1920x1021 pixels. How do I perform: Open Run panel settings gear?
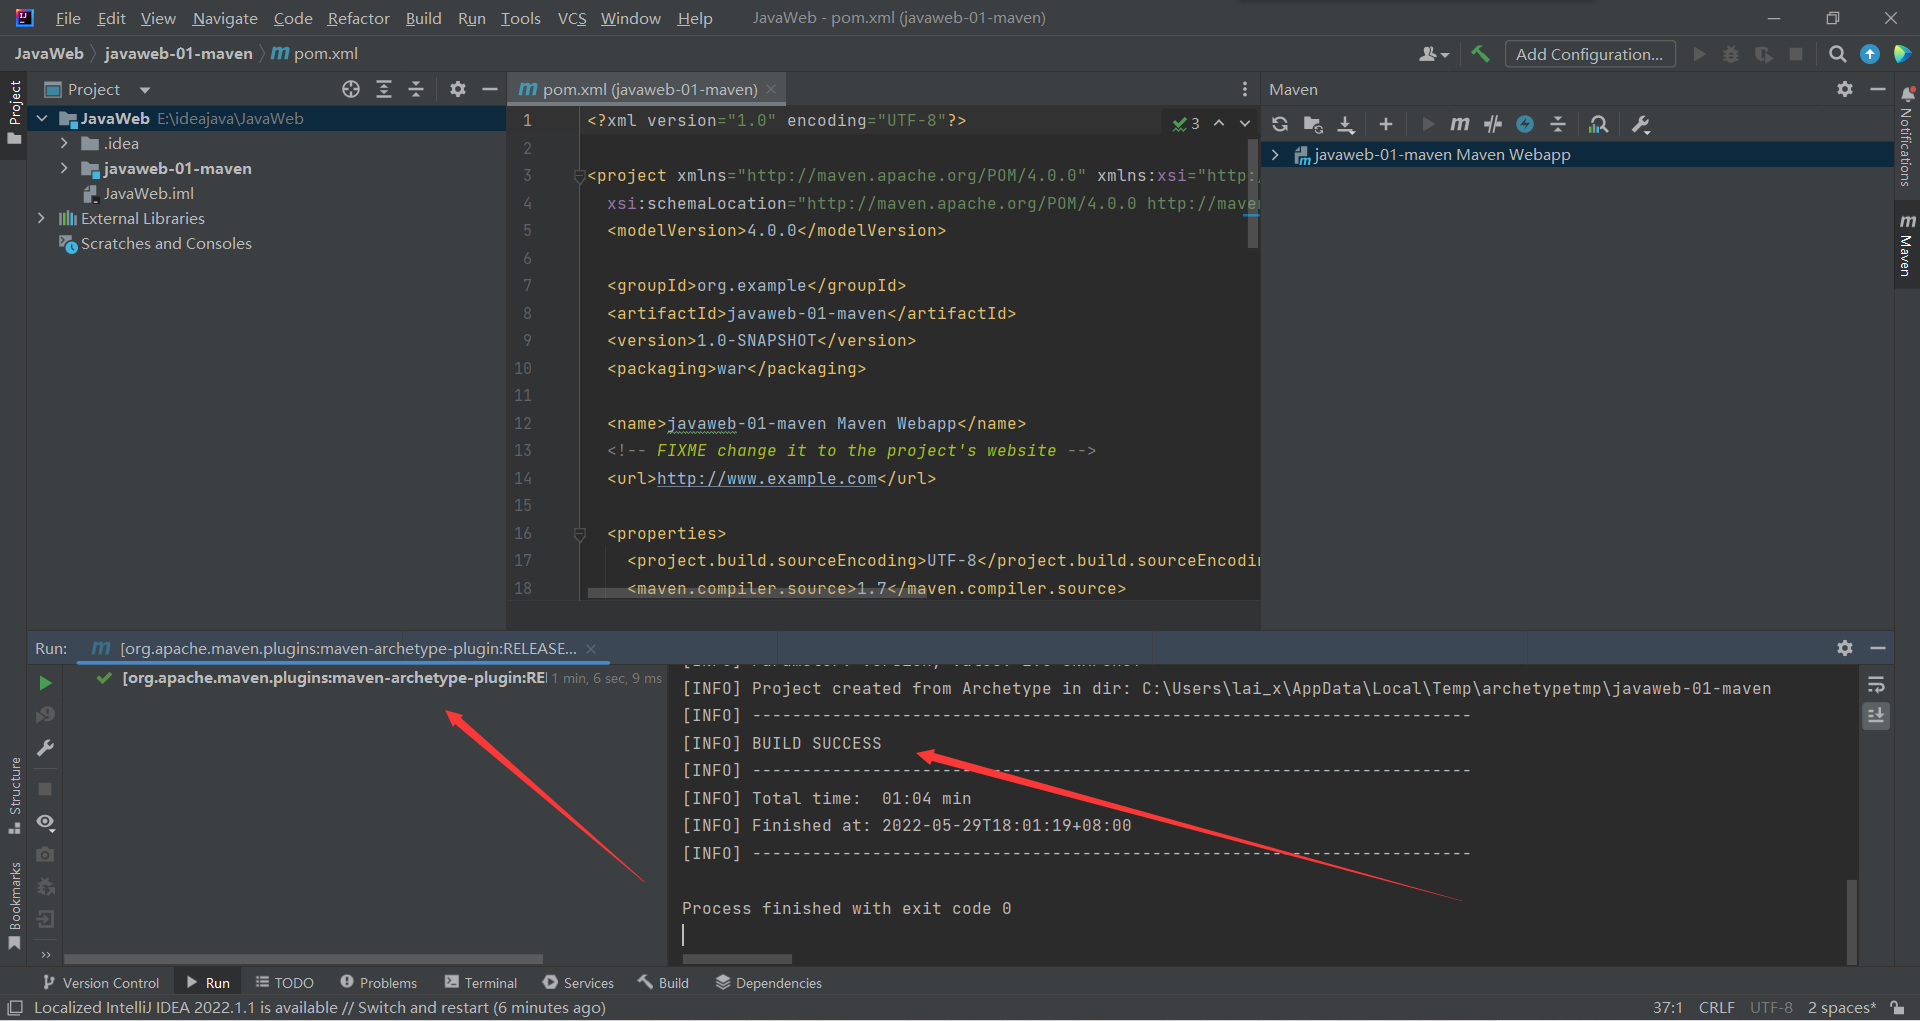(x=1845, y=648)
